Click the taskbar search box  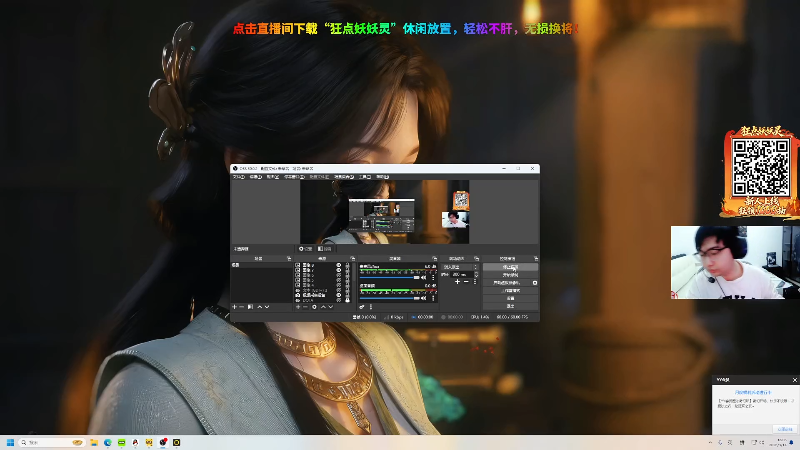pos(52,442)
